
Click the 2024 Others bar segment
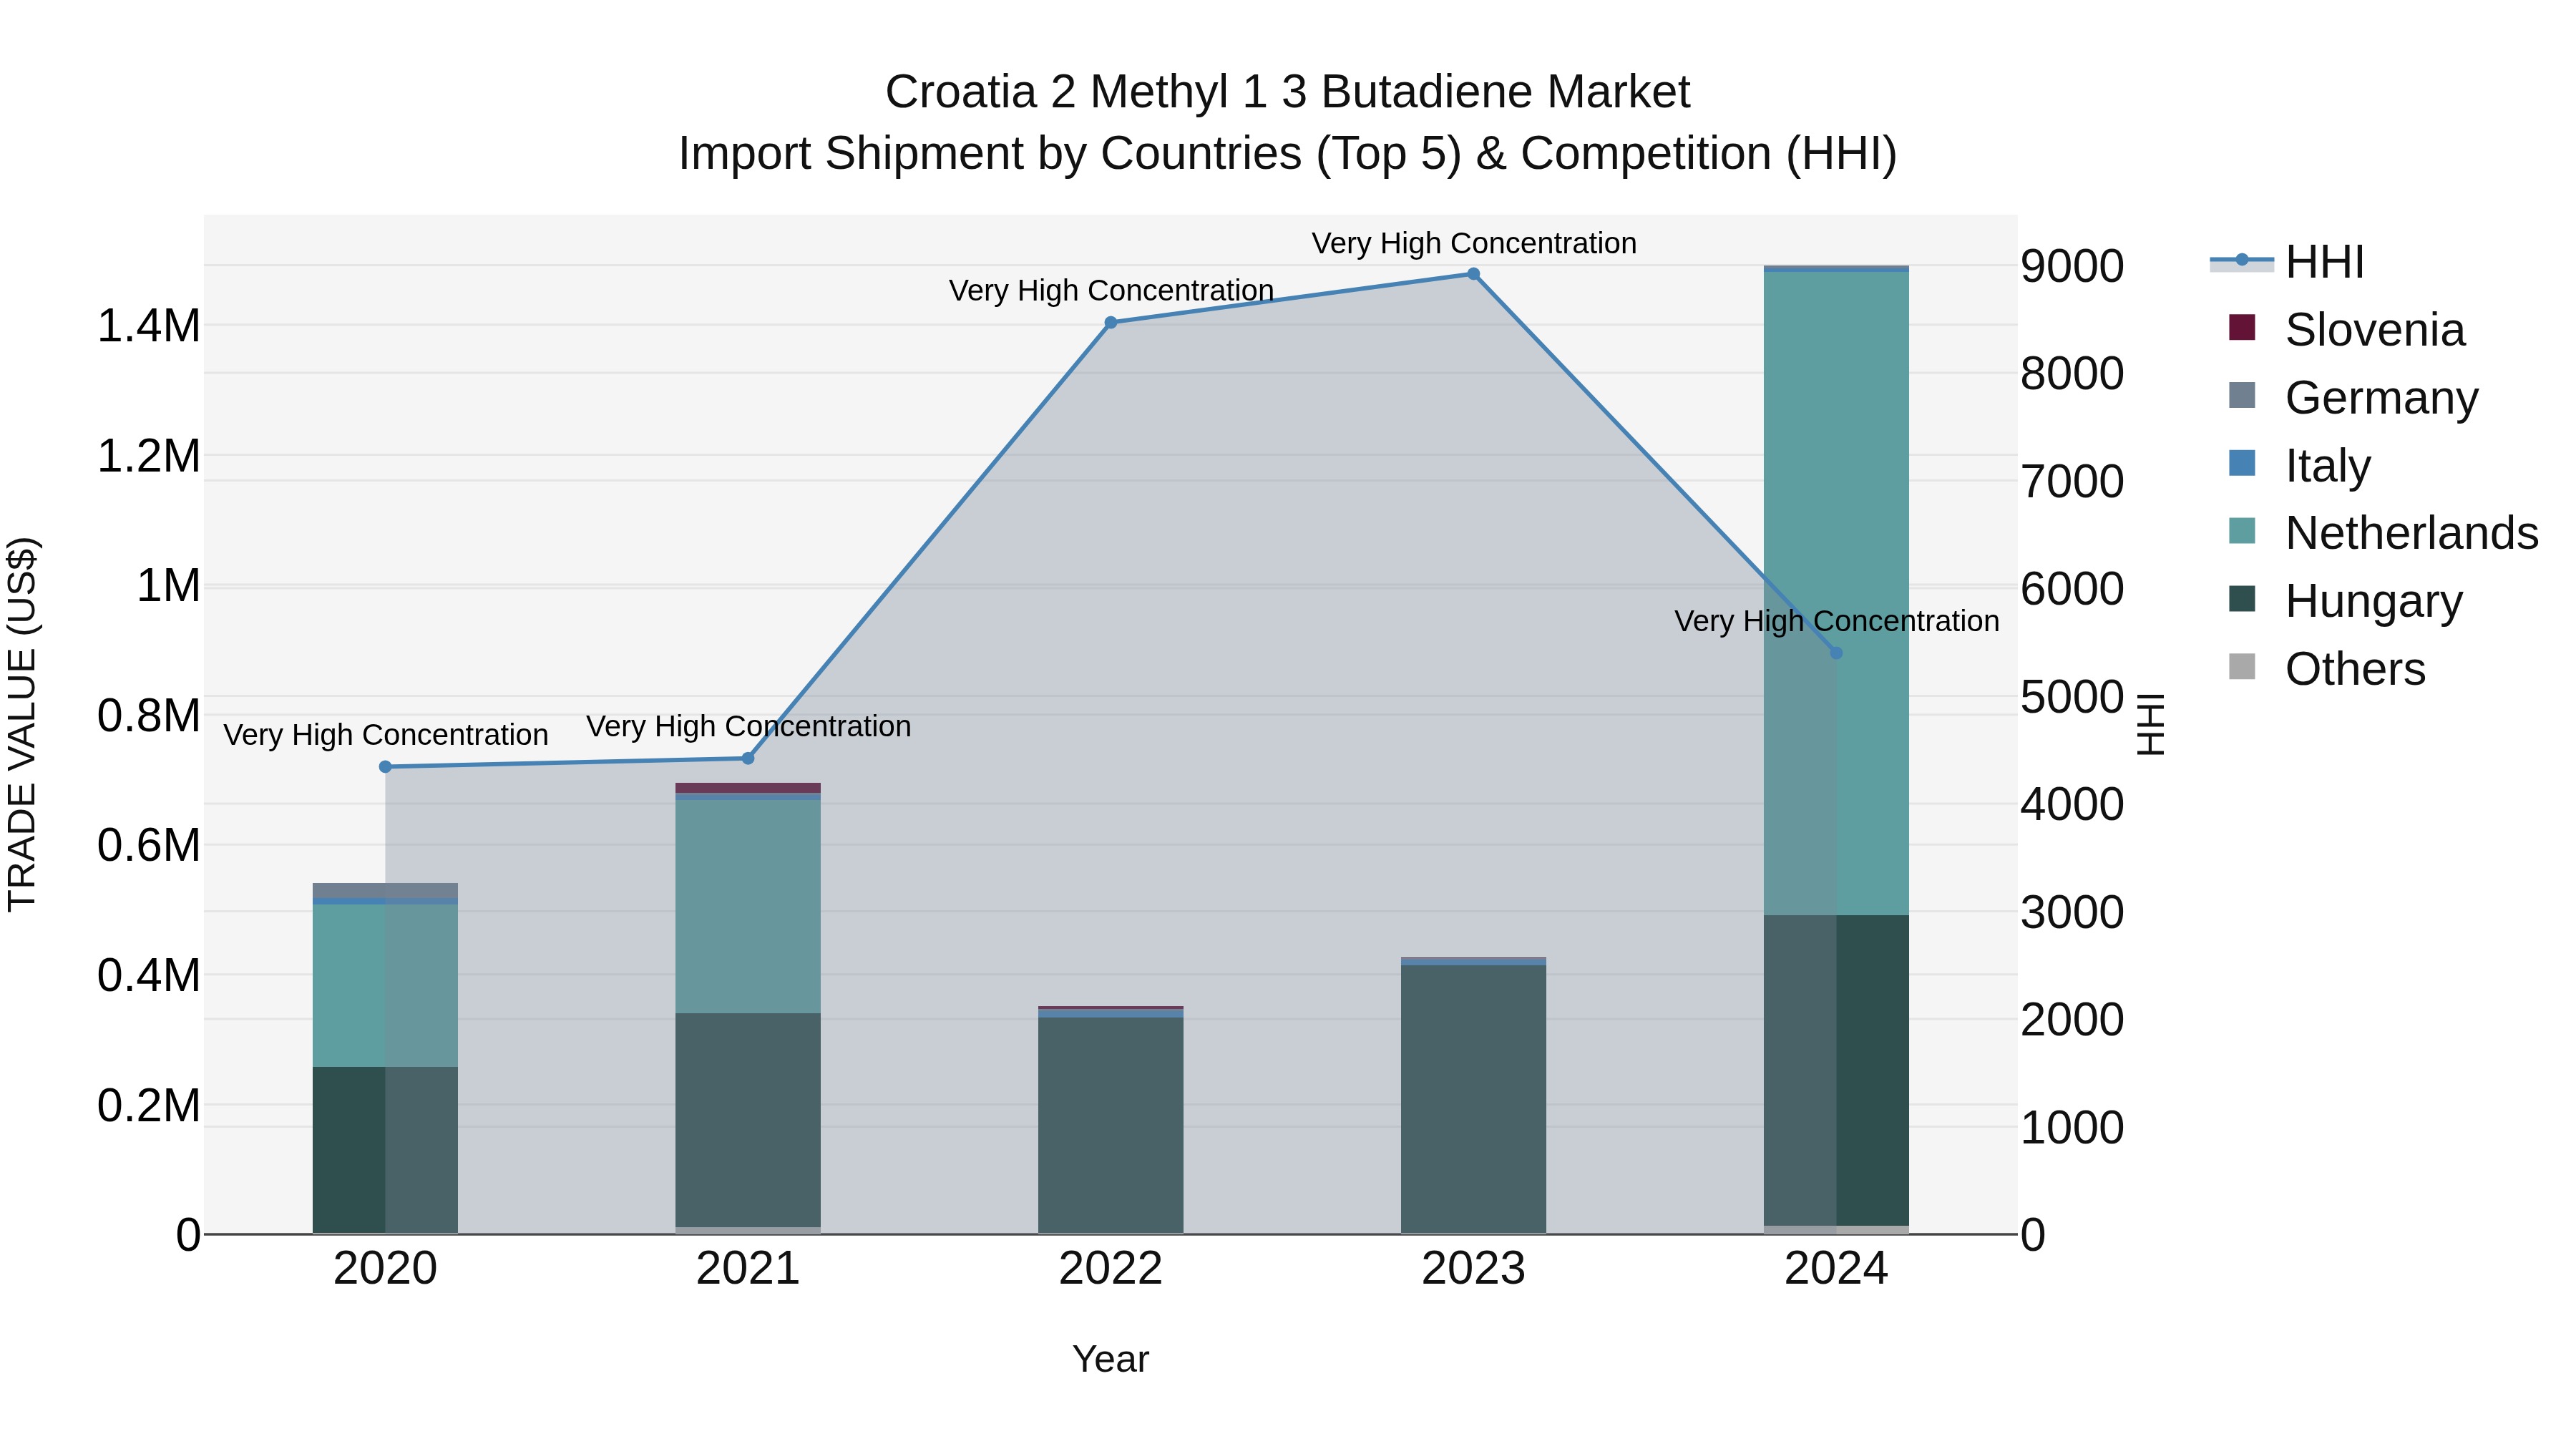1836,1230
